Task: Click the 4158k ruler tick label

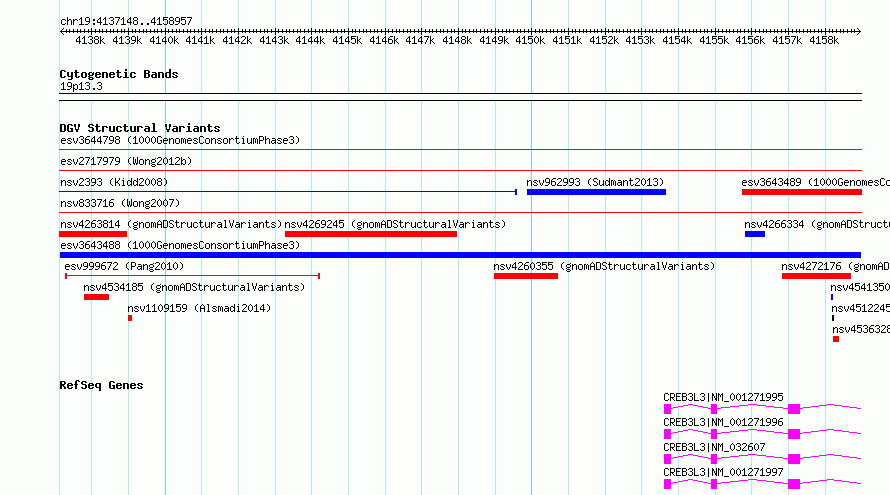Action: click(824, 40)
